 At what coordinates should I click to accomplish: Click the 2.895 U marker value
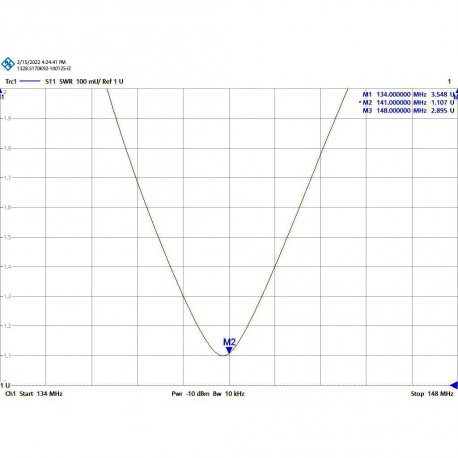443,111
